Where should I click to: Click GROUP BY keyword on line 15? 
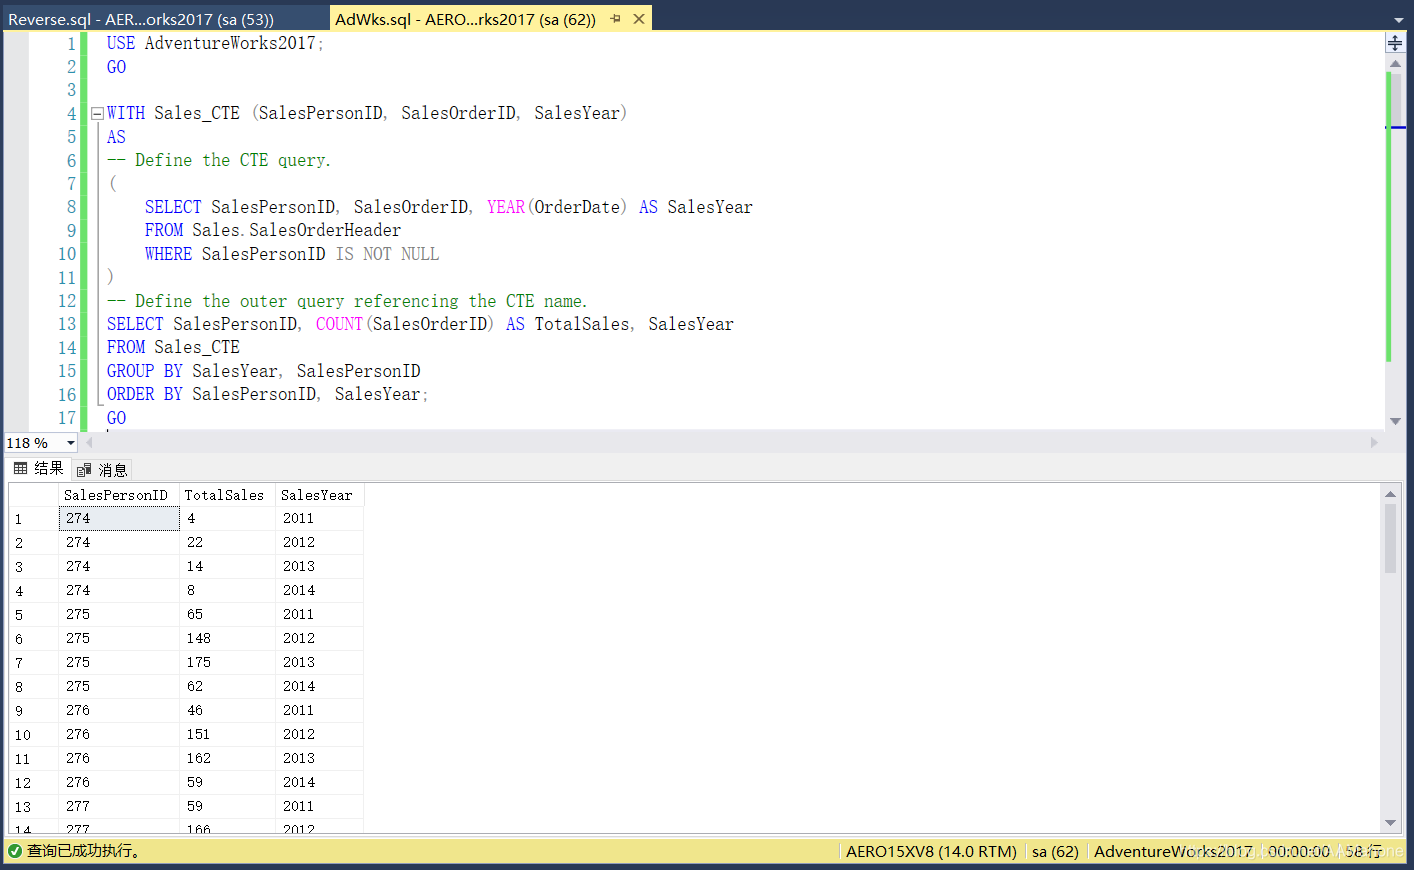click(145, 371)
